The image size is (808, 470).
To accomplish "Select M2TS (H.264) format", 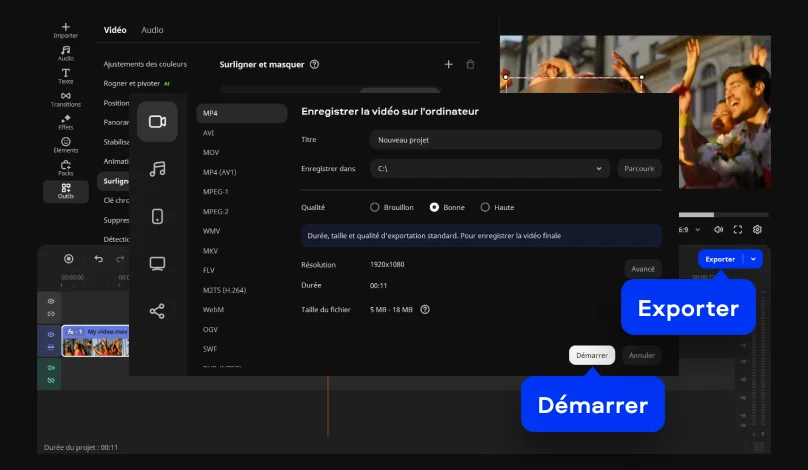I will click(x=224, y=290).
